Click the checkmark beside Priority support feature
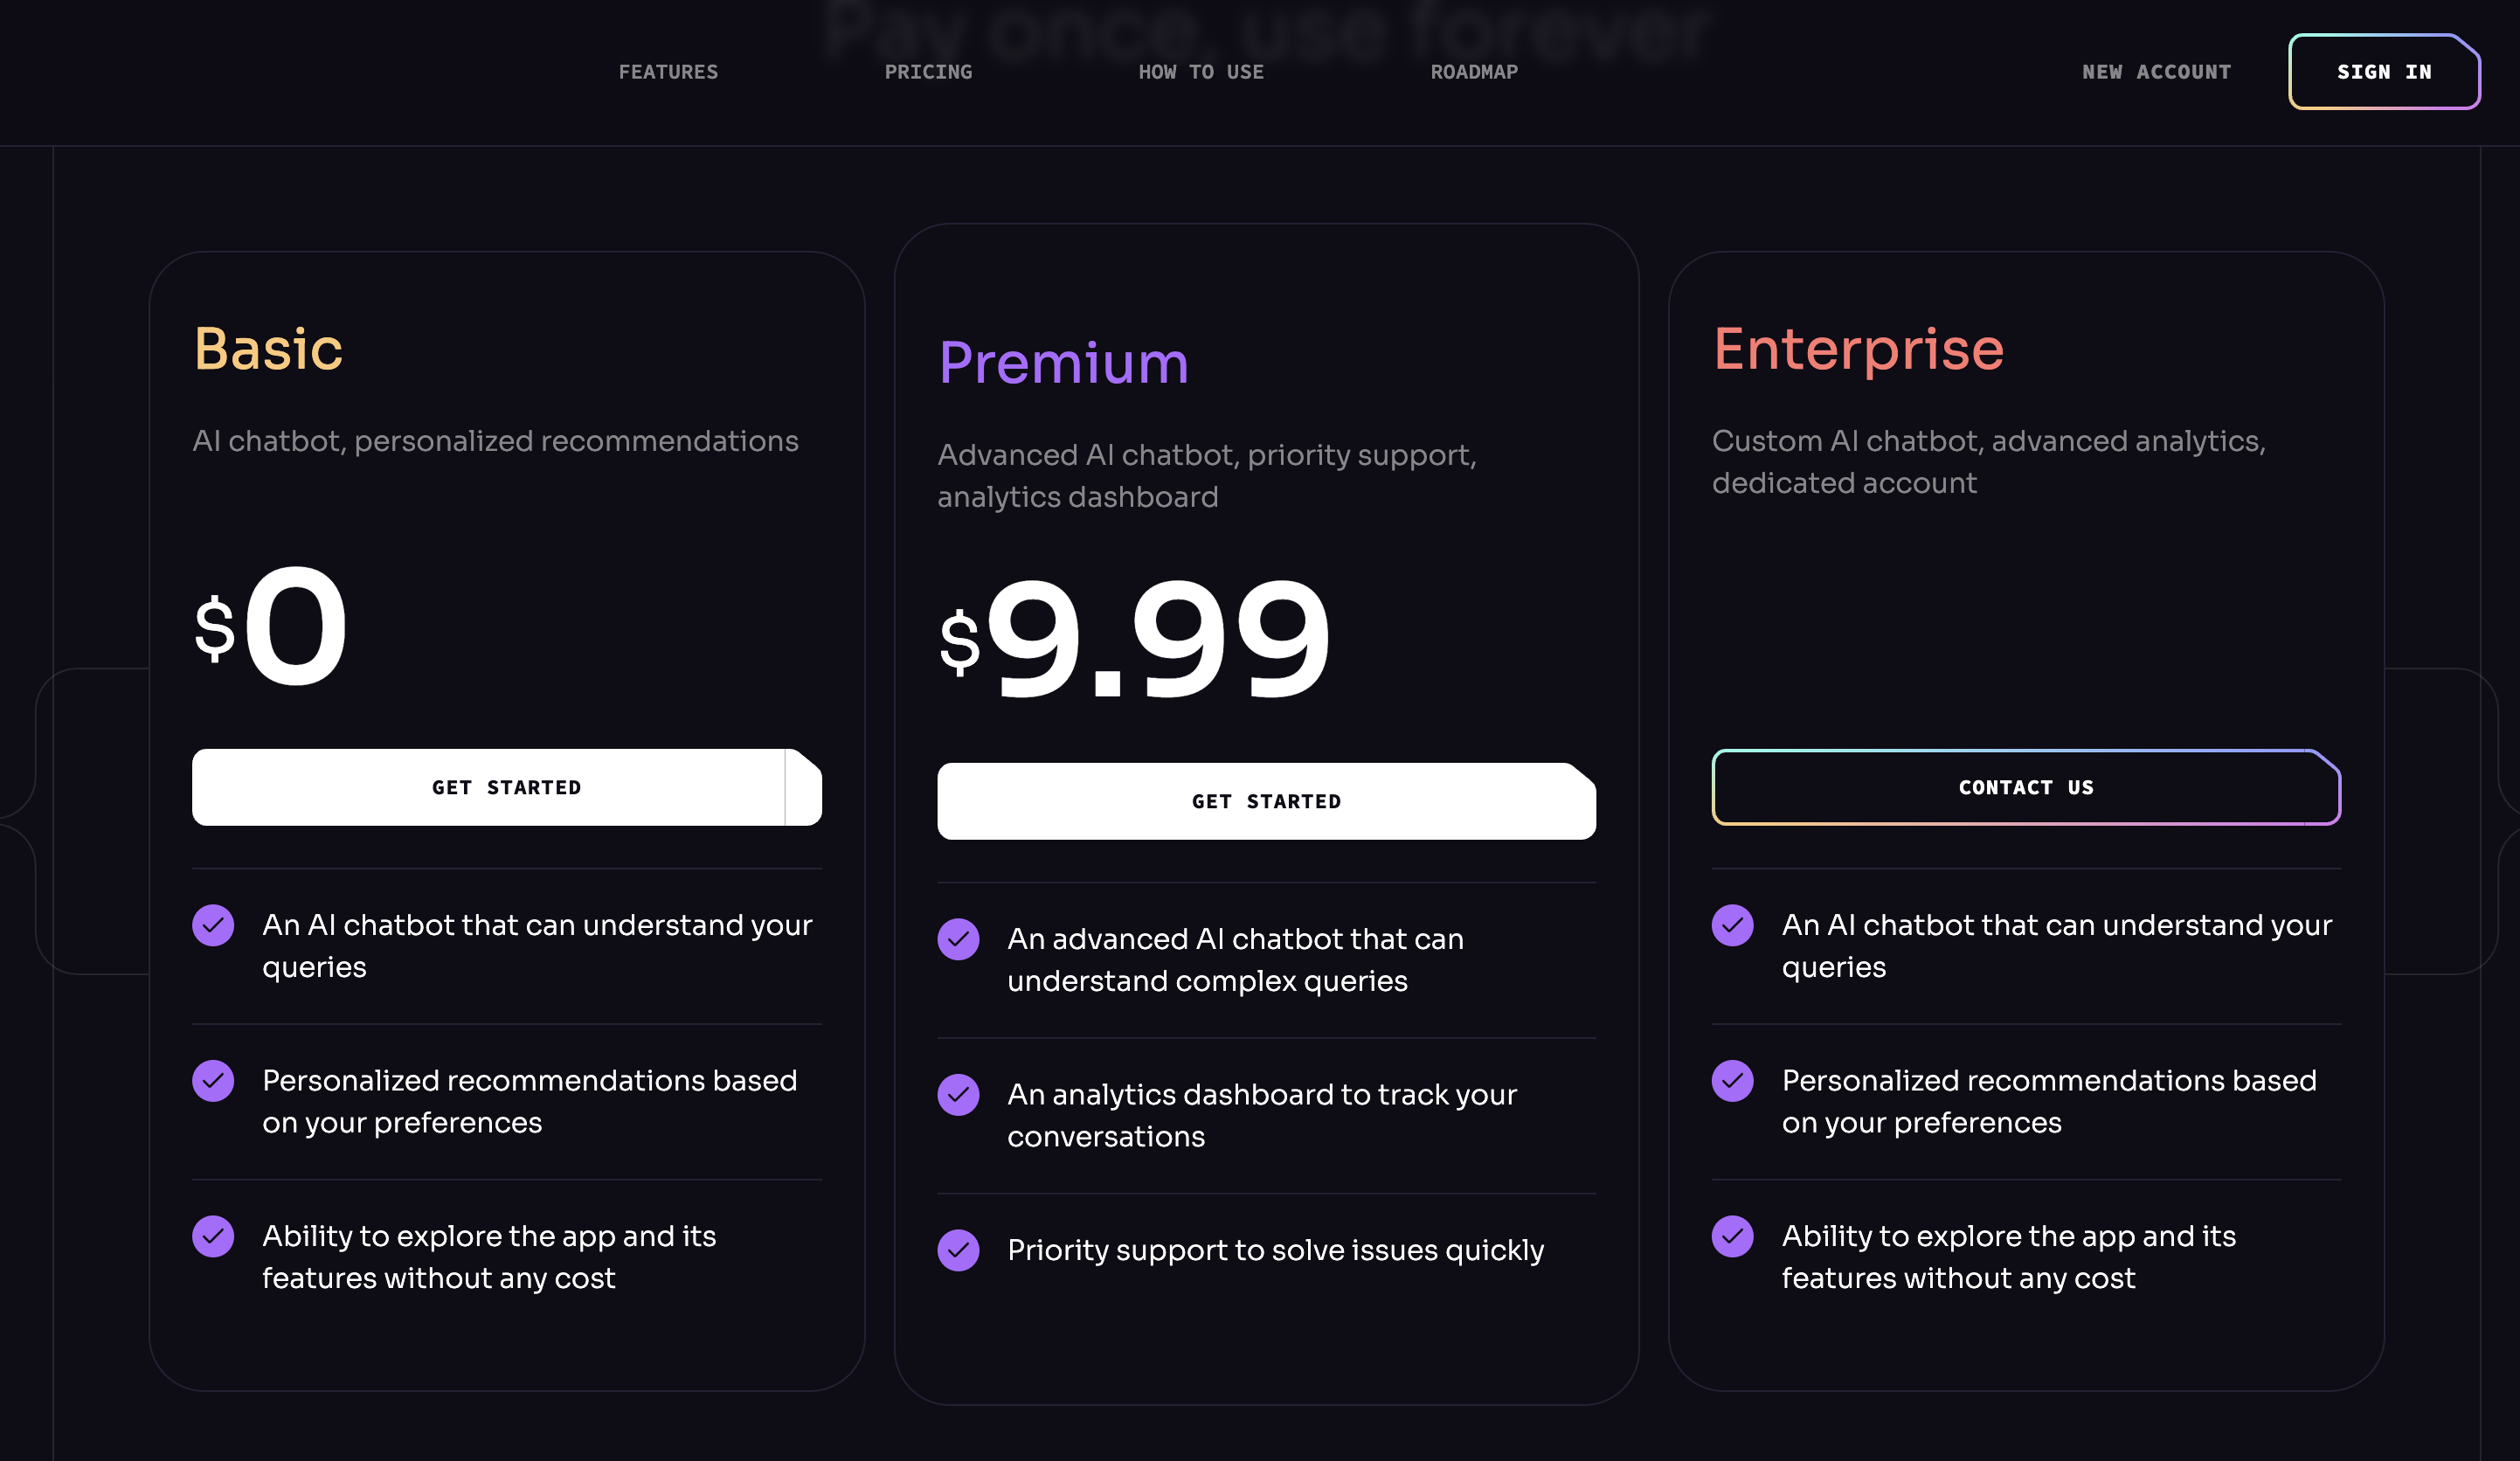The height and width of the screenshot is (1461, 2520). (x=958, y=1250)
